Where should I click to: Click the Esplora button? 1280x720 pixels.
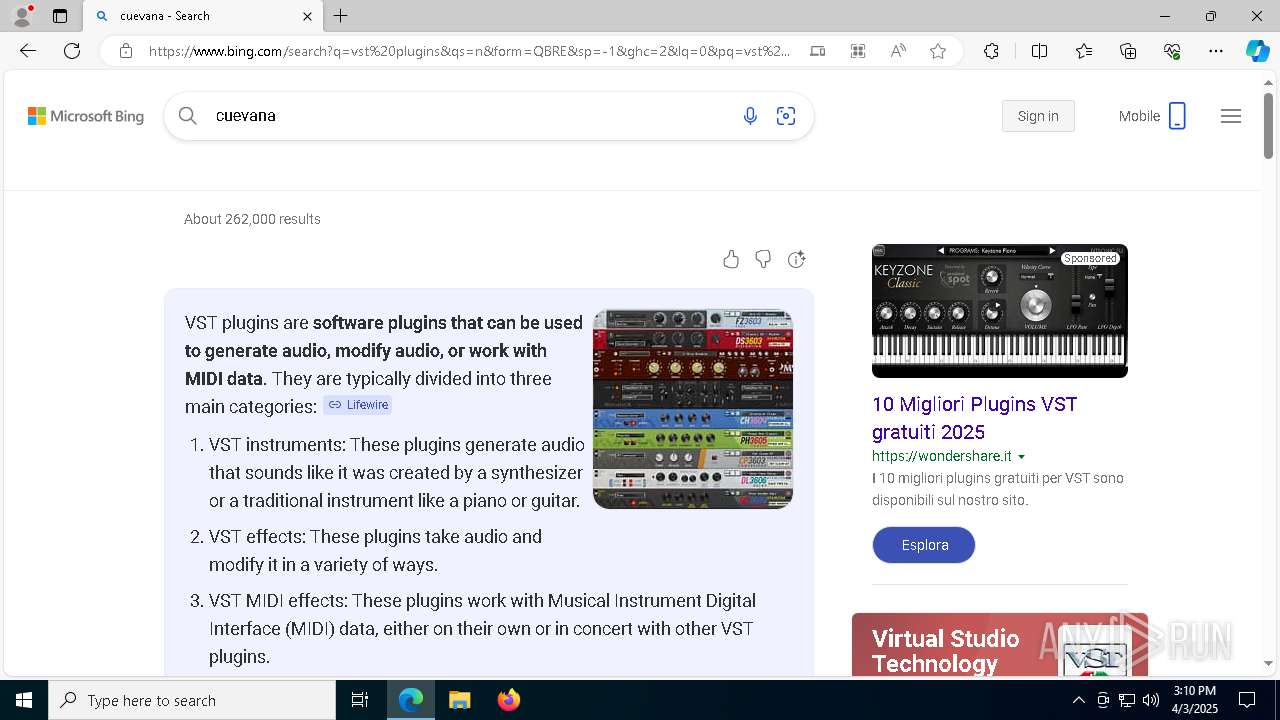[924, 545]
